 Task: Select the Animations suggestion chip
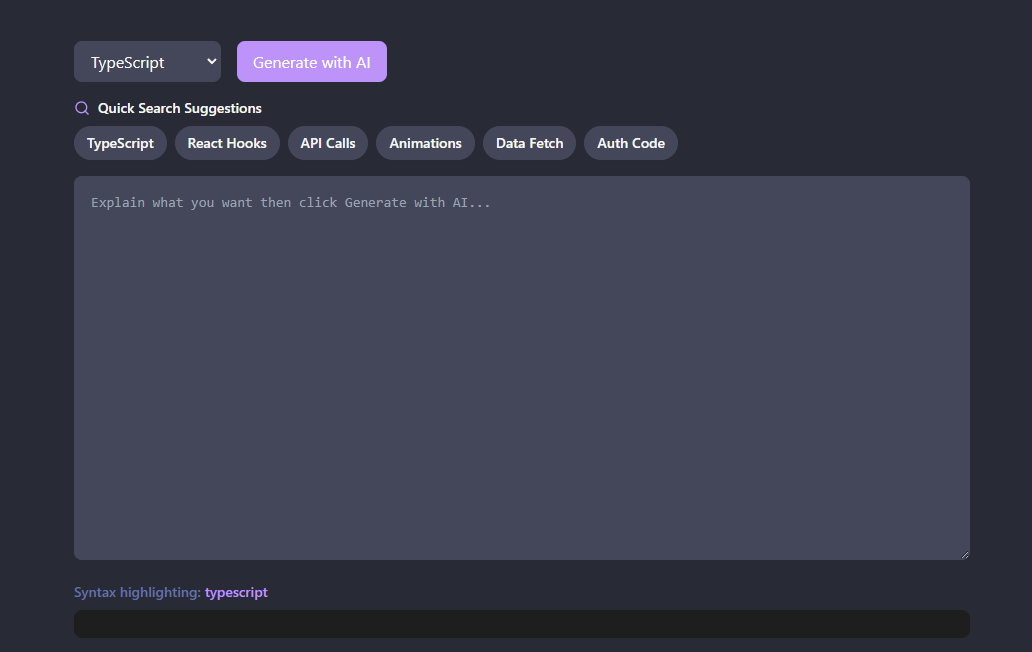click(x=425, y=143)
